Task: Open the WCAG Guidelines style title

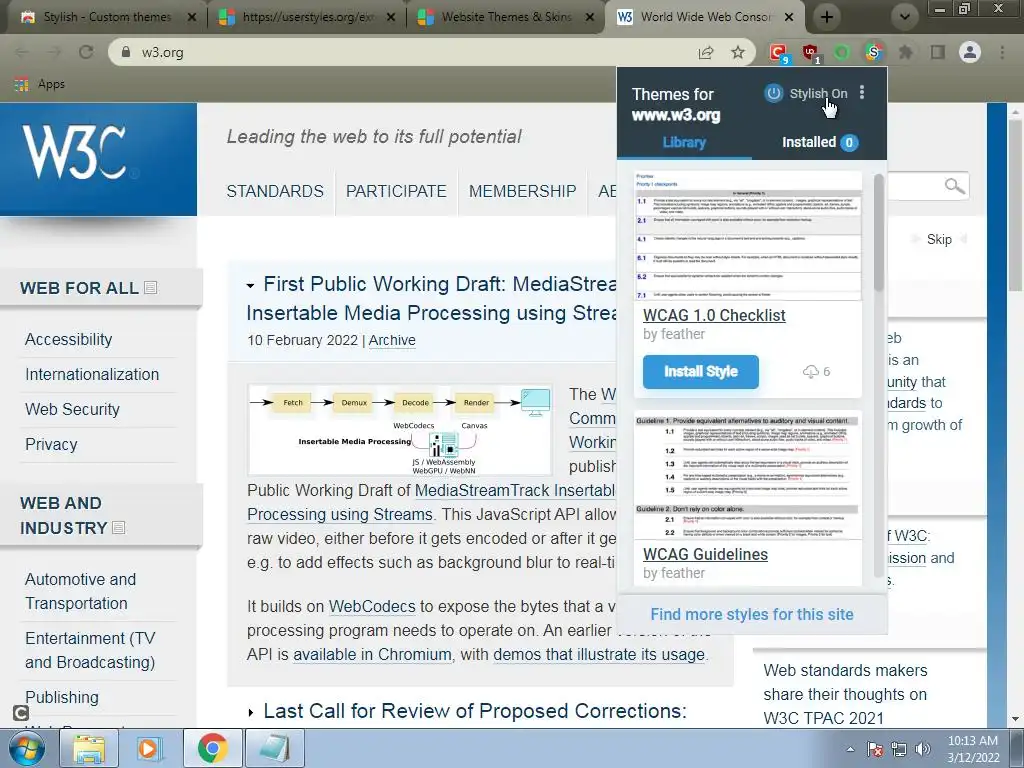Action: 705,554
